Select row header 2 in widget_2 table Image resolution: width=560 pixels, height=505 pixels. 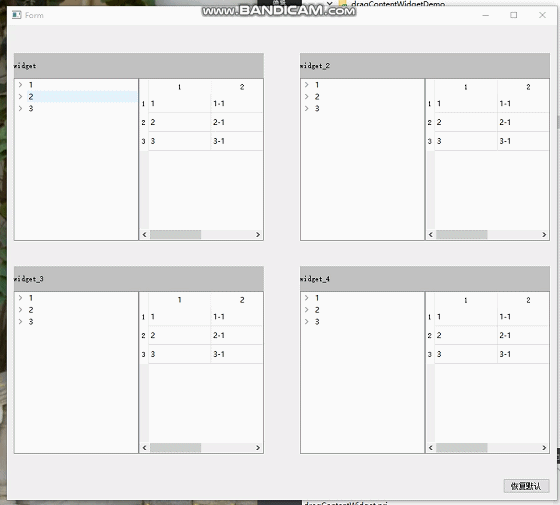pos(430,122)
